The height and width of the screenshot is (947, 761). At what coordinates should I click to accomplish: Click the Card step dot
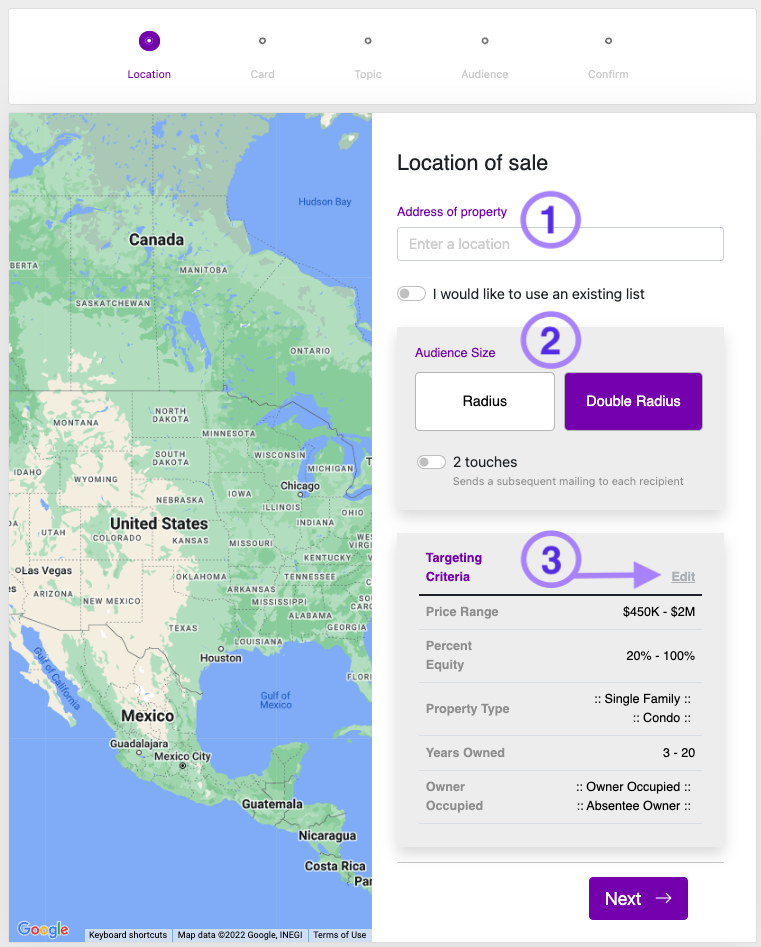coord(262,41)
